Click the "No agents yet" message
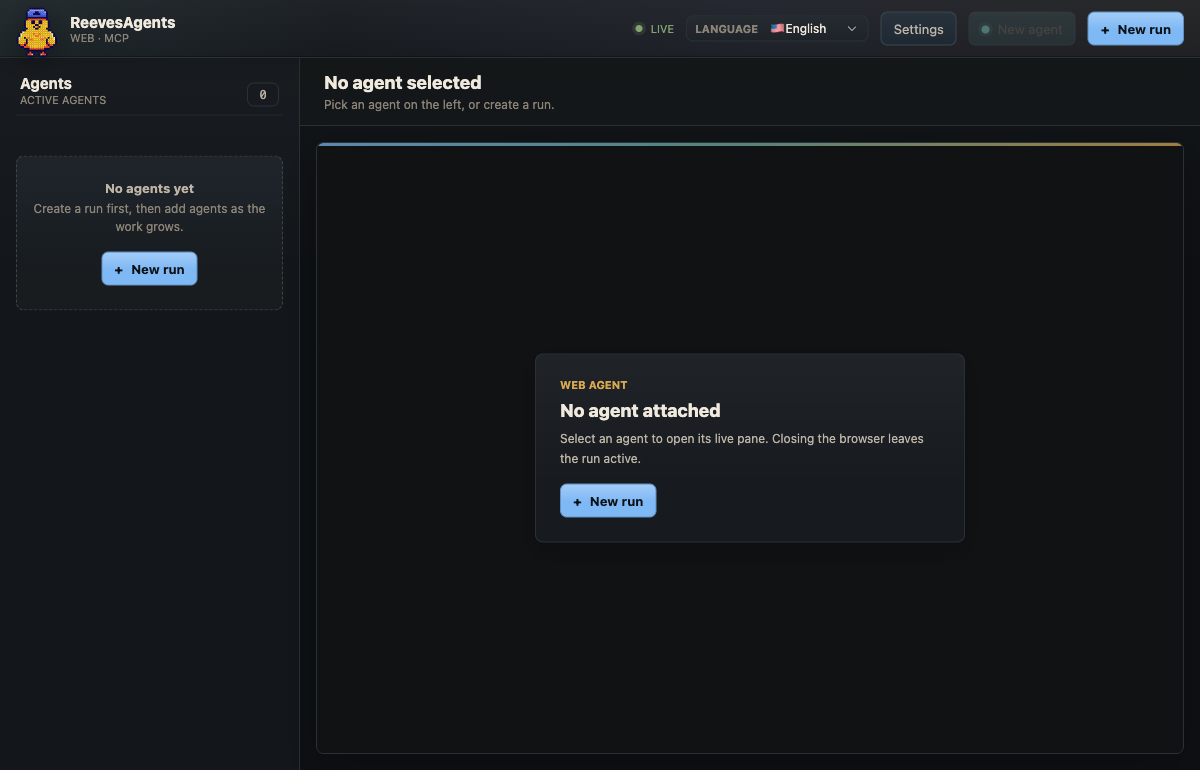The width and height of the screenshot is (1200, 770). 149,188
